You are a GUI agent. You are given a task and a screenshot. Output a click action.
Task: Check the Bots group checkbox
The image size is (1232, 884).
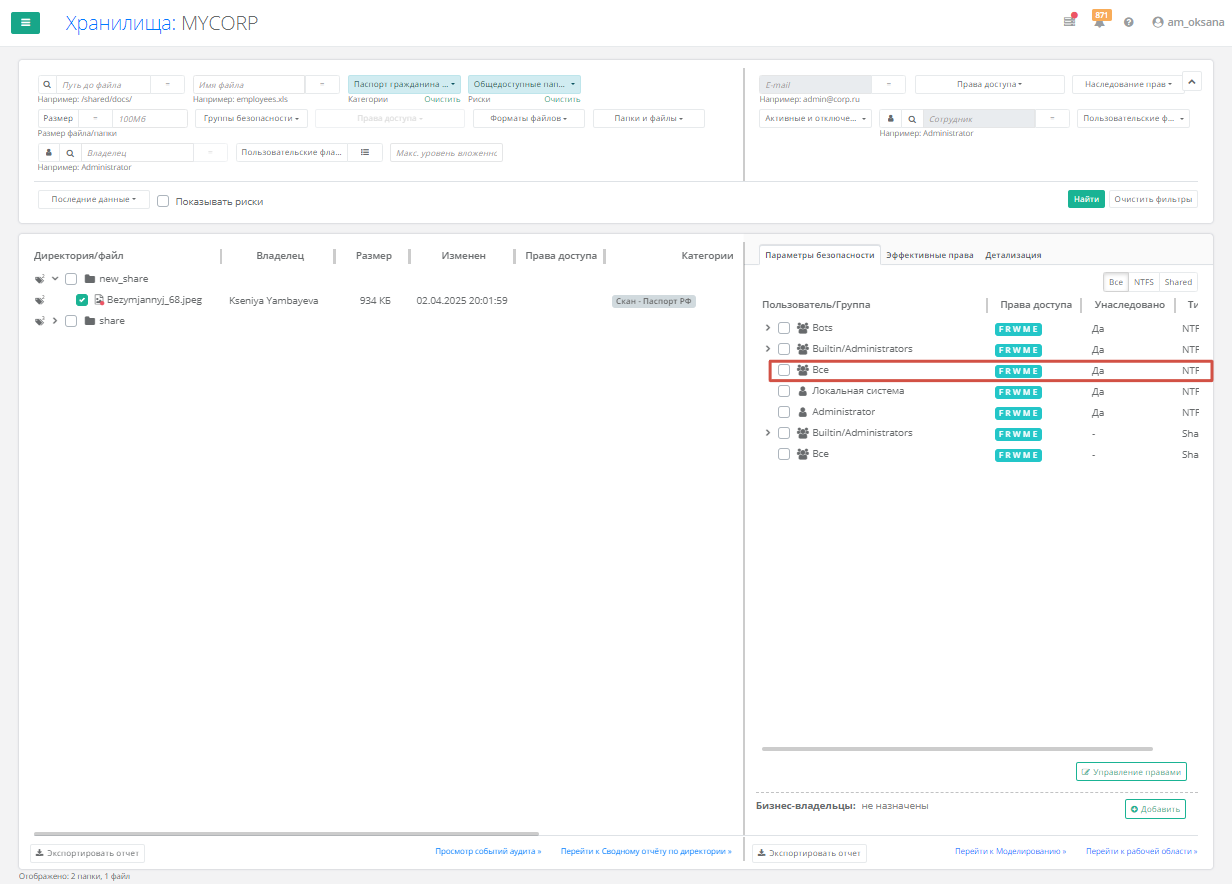coord(784,328)
